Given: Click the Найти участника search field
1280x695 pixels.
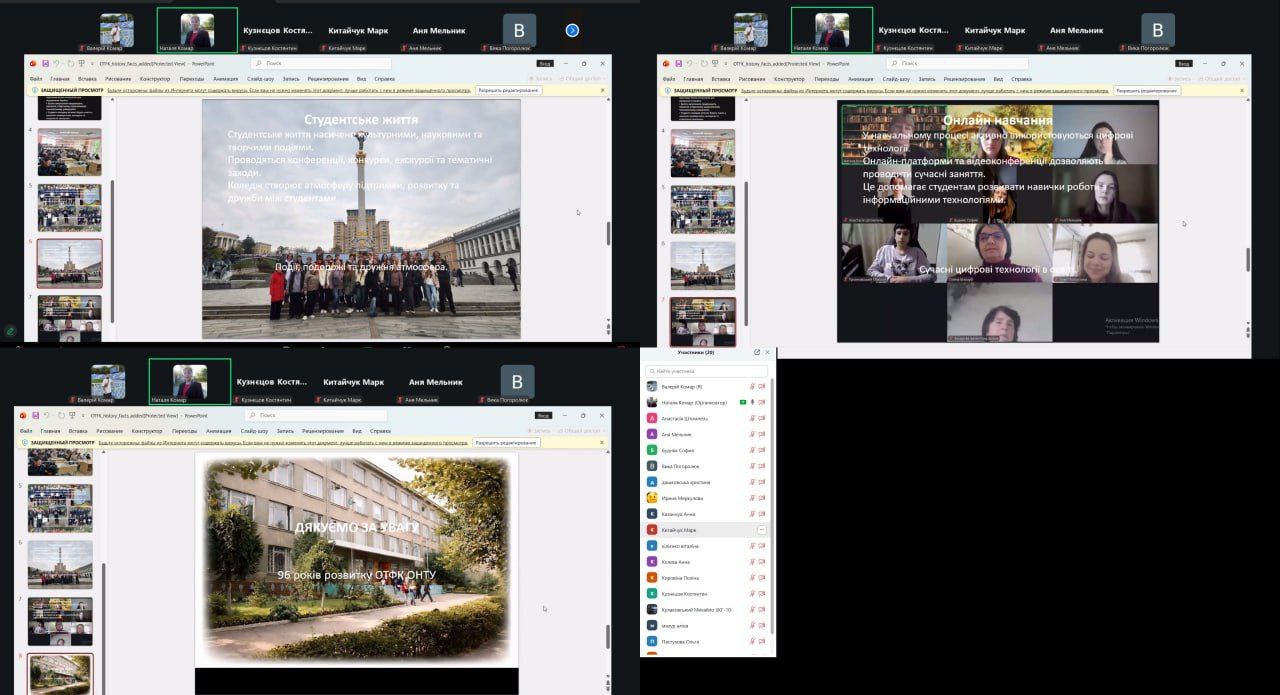Looking at the screenshot, I should click(x=705, y=371).
